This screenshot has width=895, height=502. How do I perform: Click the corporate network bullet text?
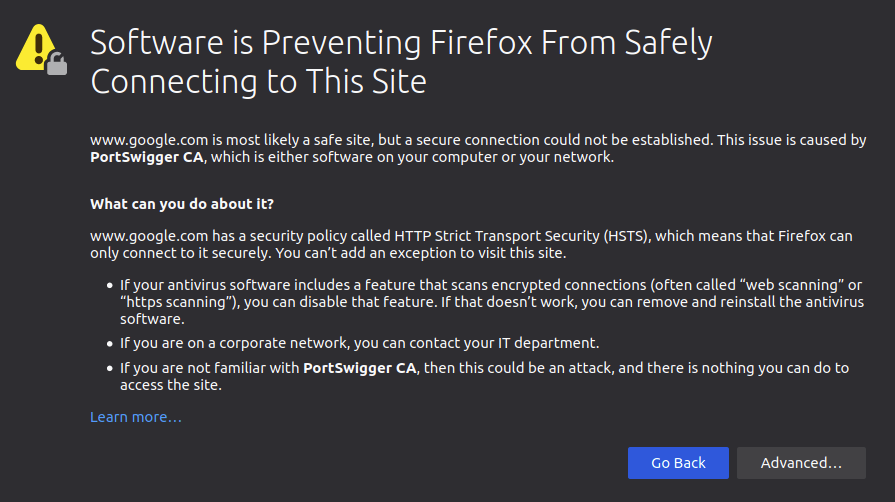pos(360,343)
